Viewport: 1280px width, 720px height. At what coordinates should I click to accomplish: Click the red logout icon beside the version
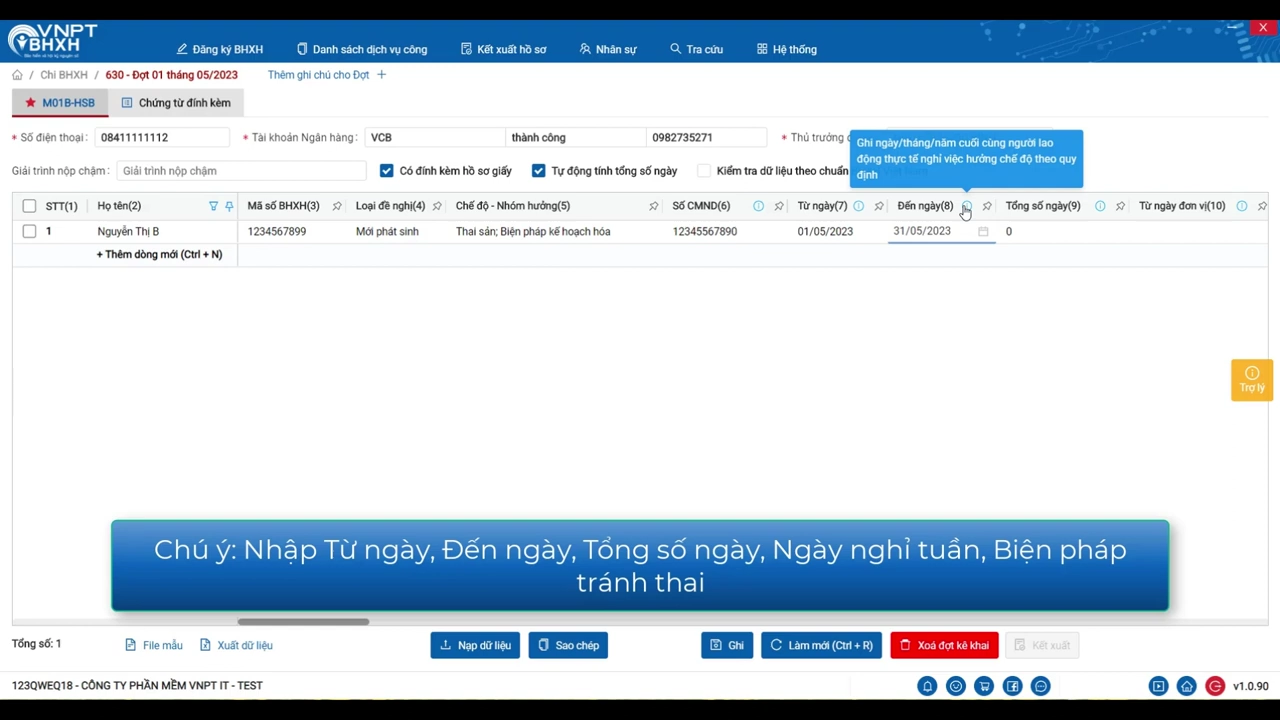(x=1215, y=686)
